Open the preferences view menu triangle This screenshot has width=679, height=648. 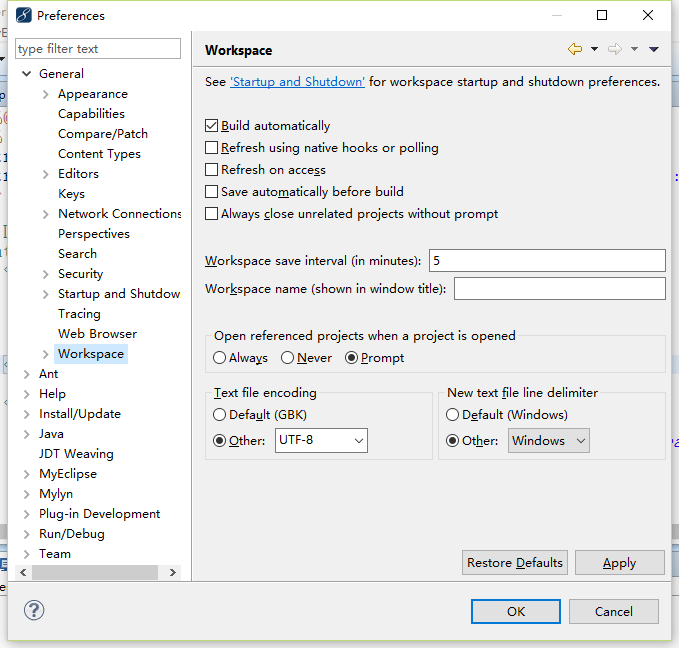click(654, 49)
